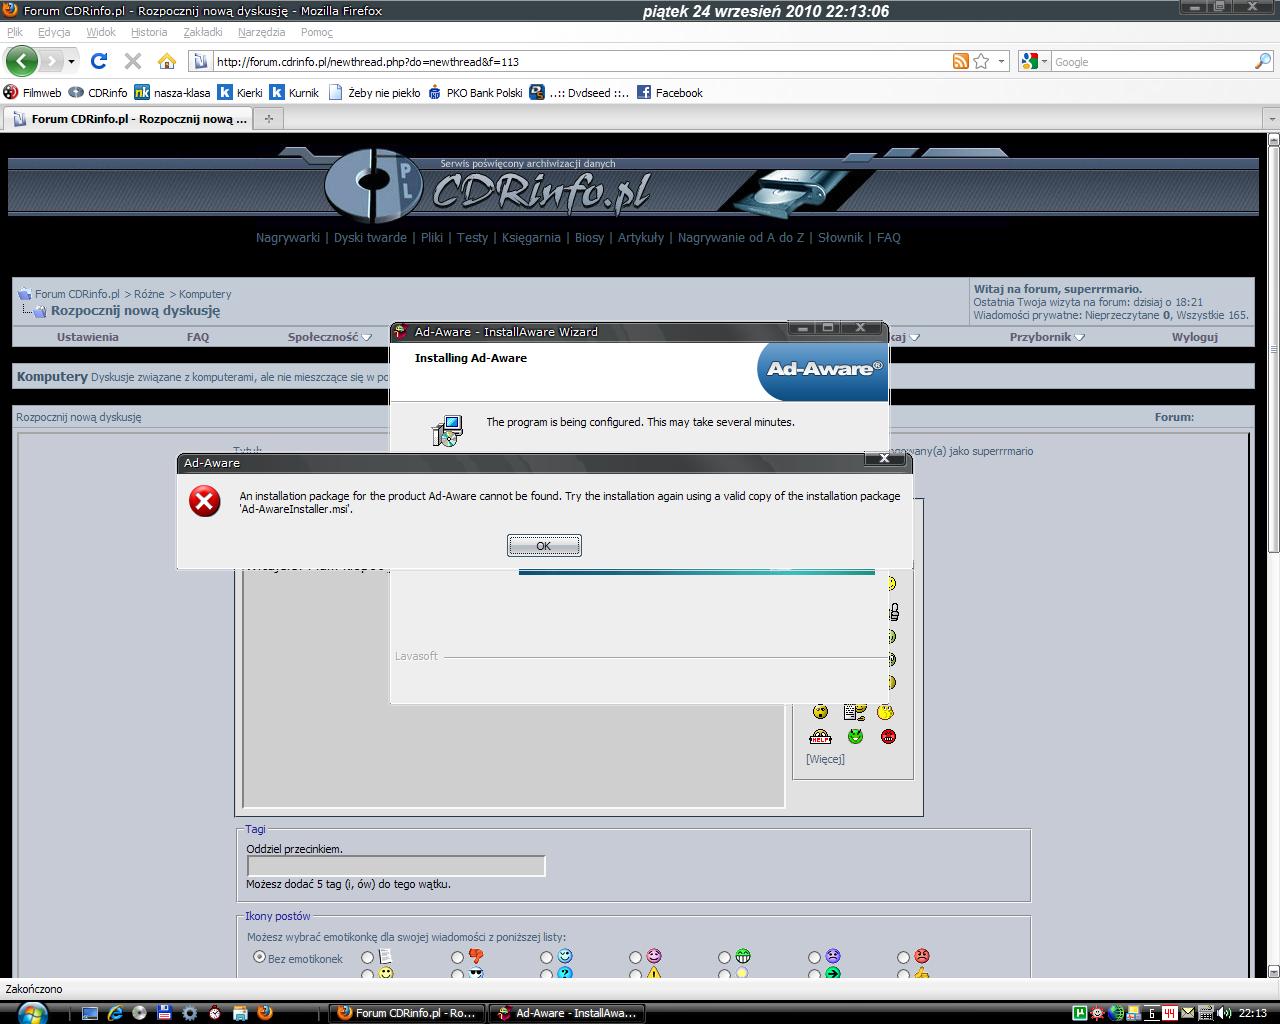The height and width of the screenshot is (1024, 1280).
Task: Expand the Społeczność forum menu
Action: point(329,337)
